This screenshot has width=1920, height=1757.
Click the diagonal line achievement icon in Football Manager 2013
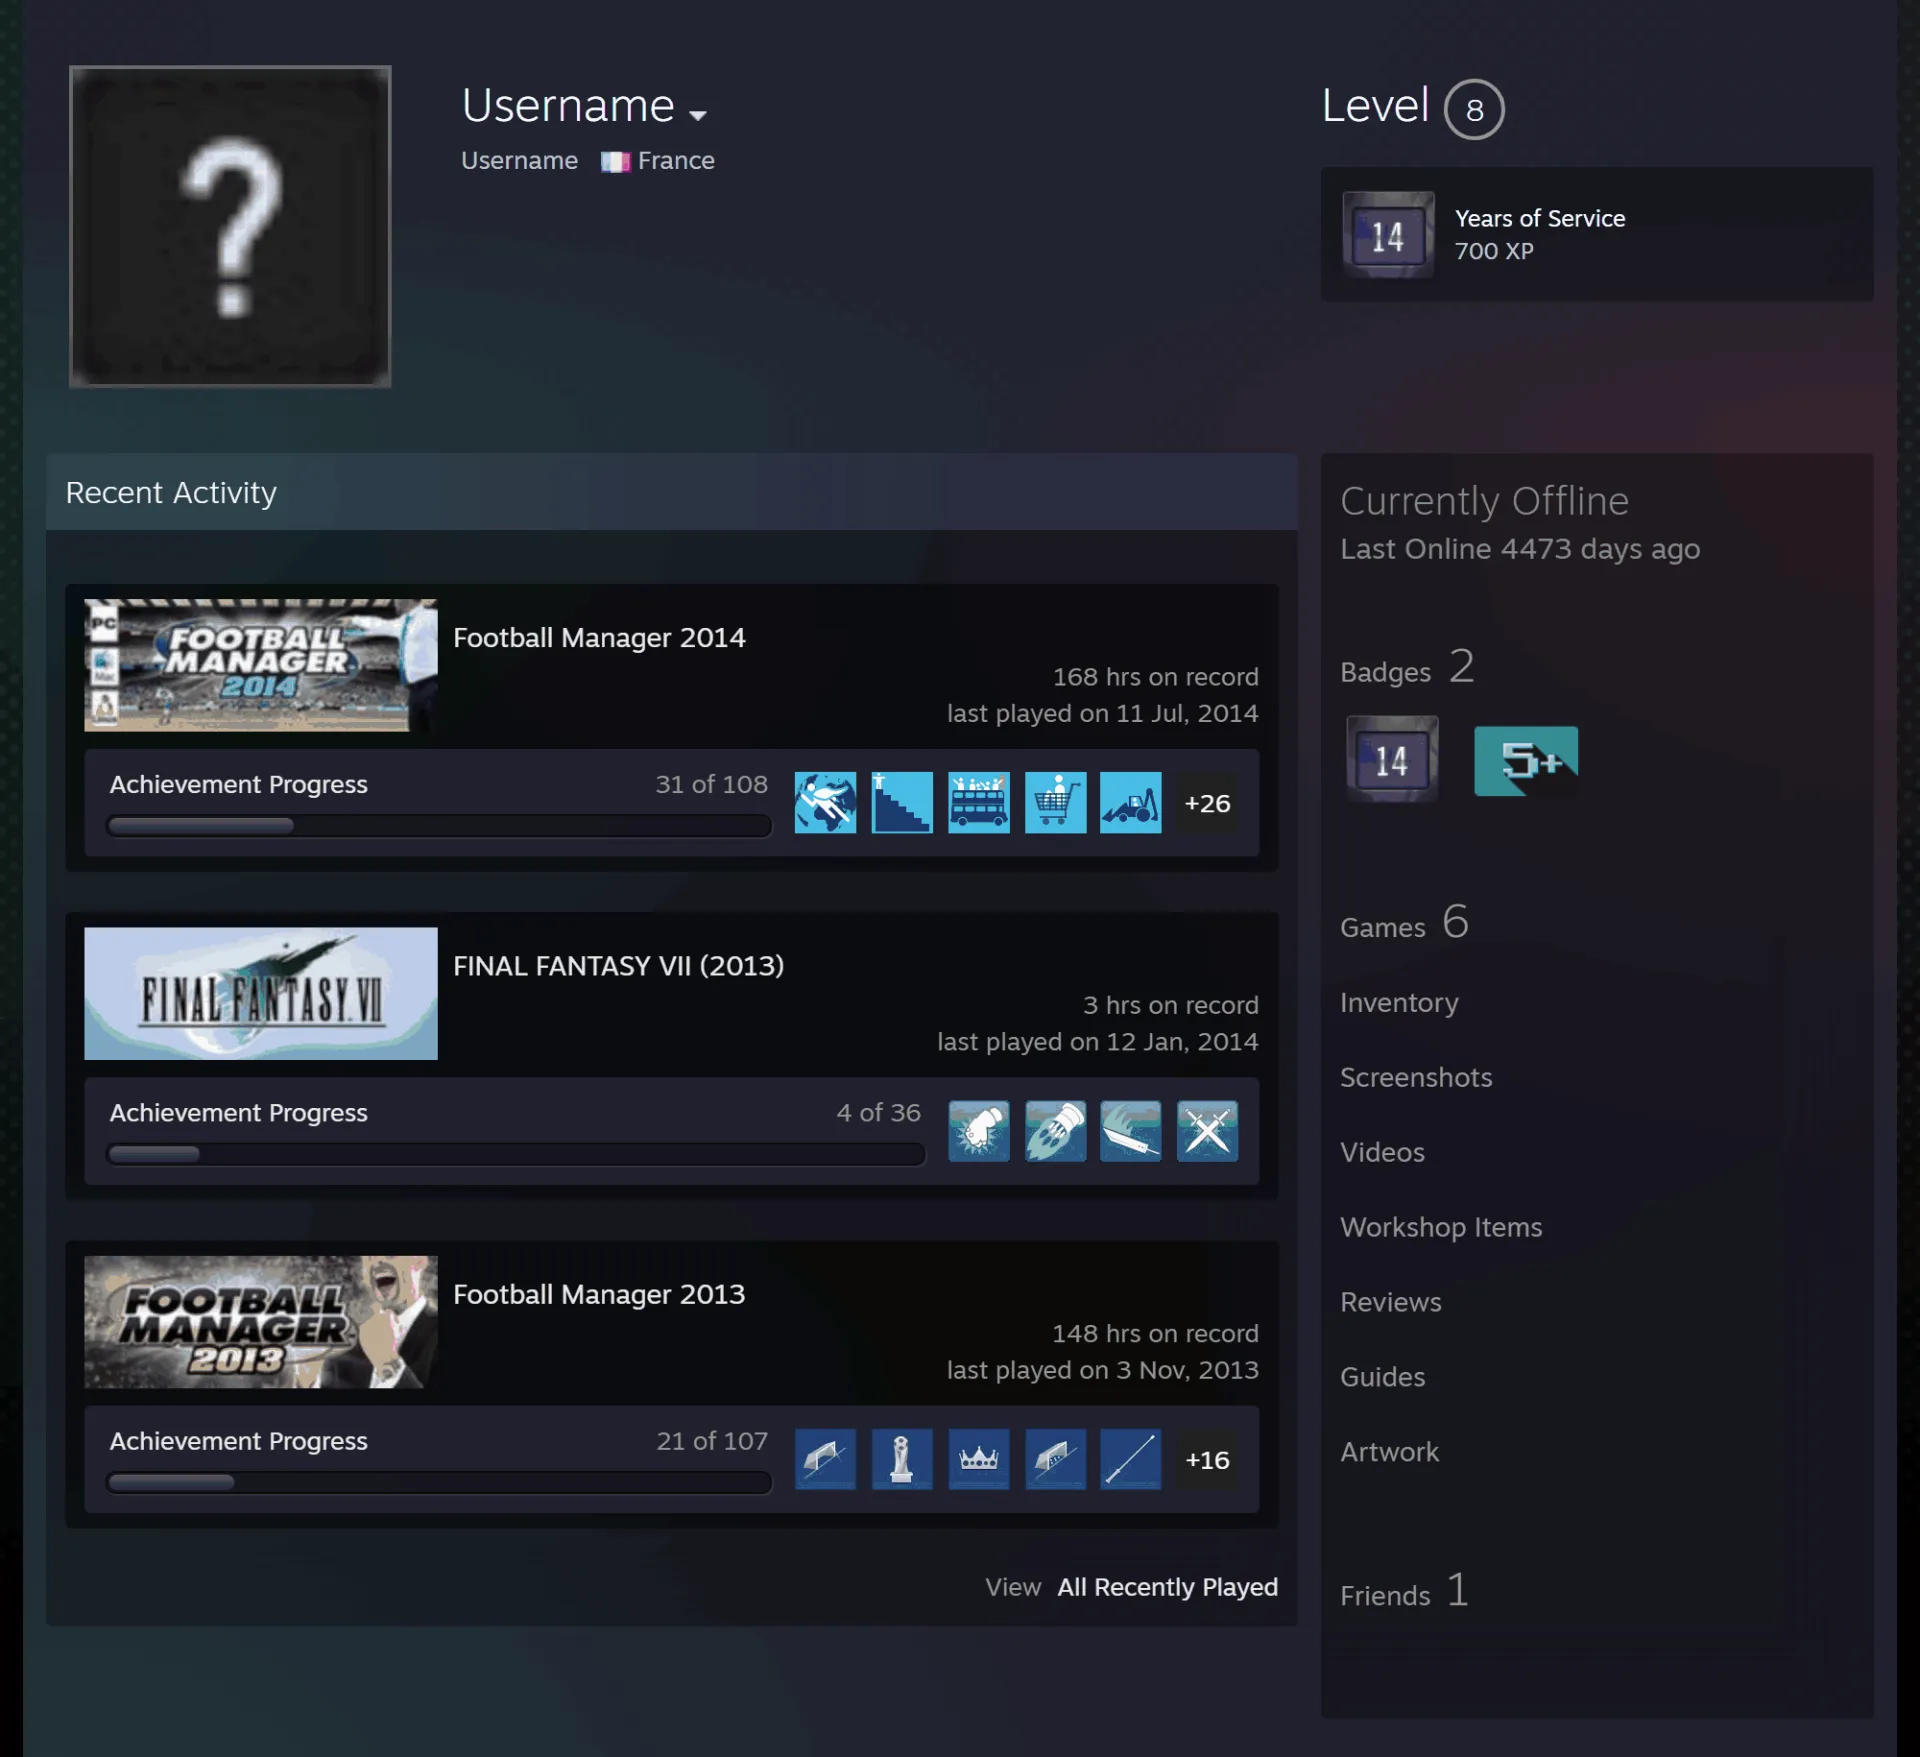pos(1131,1459)
